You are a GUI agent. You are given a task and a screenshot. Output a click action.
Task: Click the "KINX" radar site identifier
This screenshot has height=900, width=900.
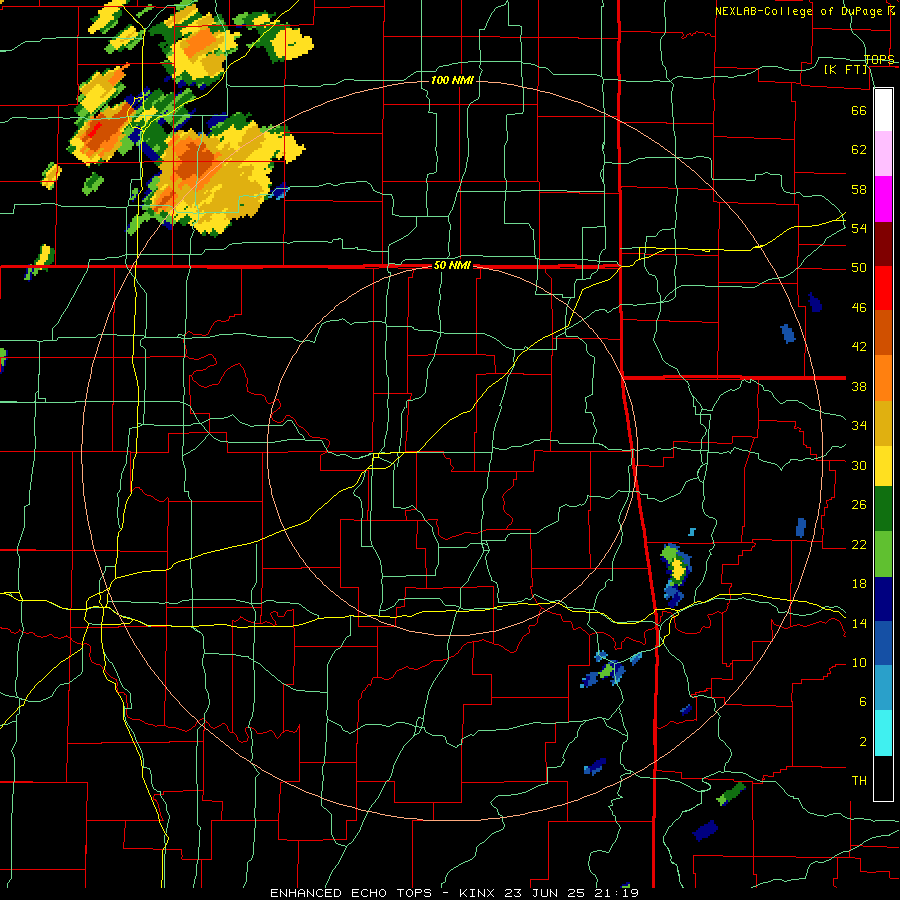click(479, 893)
